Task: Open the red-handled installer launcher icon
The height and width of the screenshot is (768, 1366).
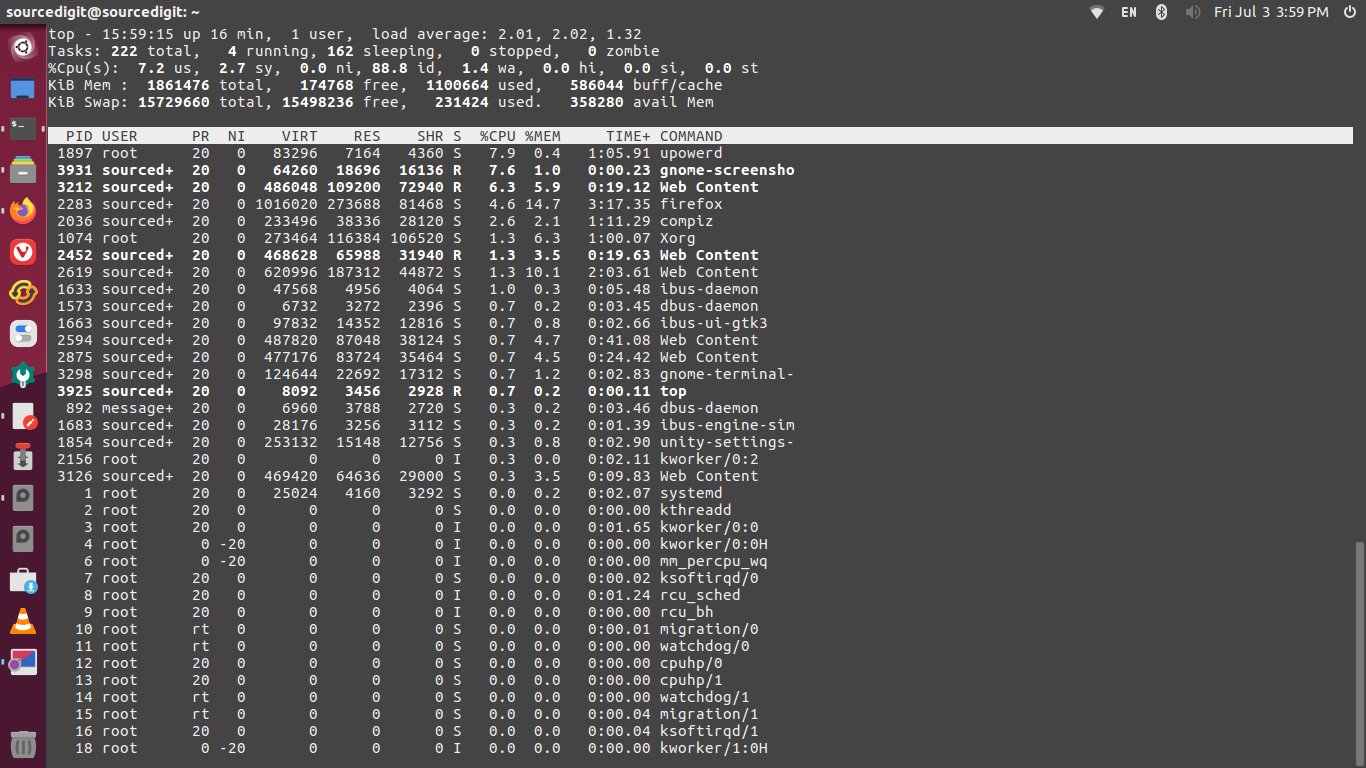Action: [23, 457]
